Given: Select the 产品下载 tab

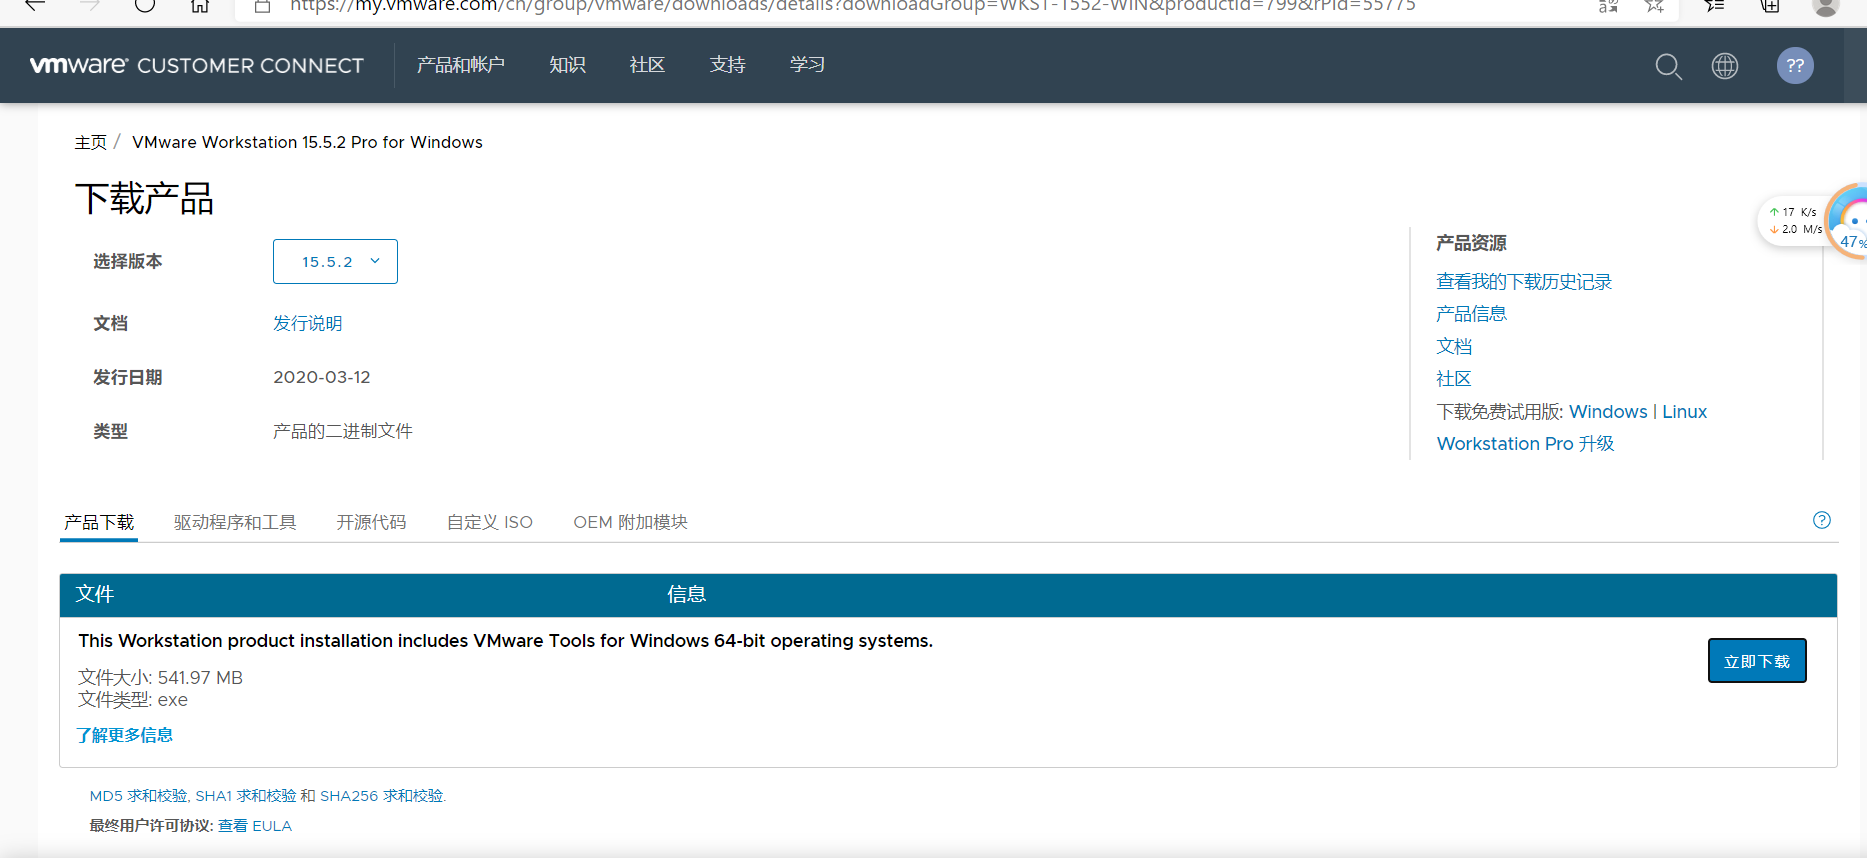Looking at the screenshot, I should [99, 522].
